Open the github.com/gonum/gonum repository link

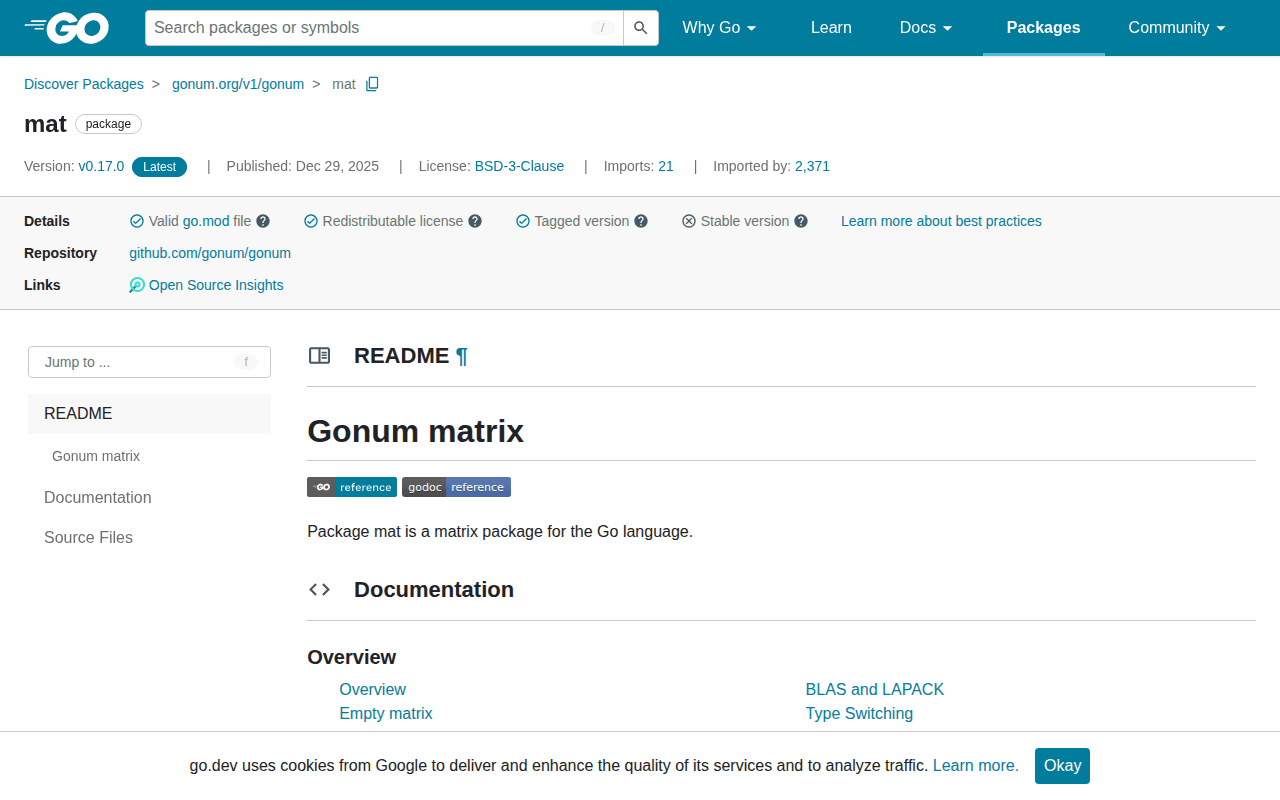click(x=210, y=253)
